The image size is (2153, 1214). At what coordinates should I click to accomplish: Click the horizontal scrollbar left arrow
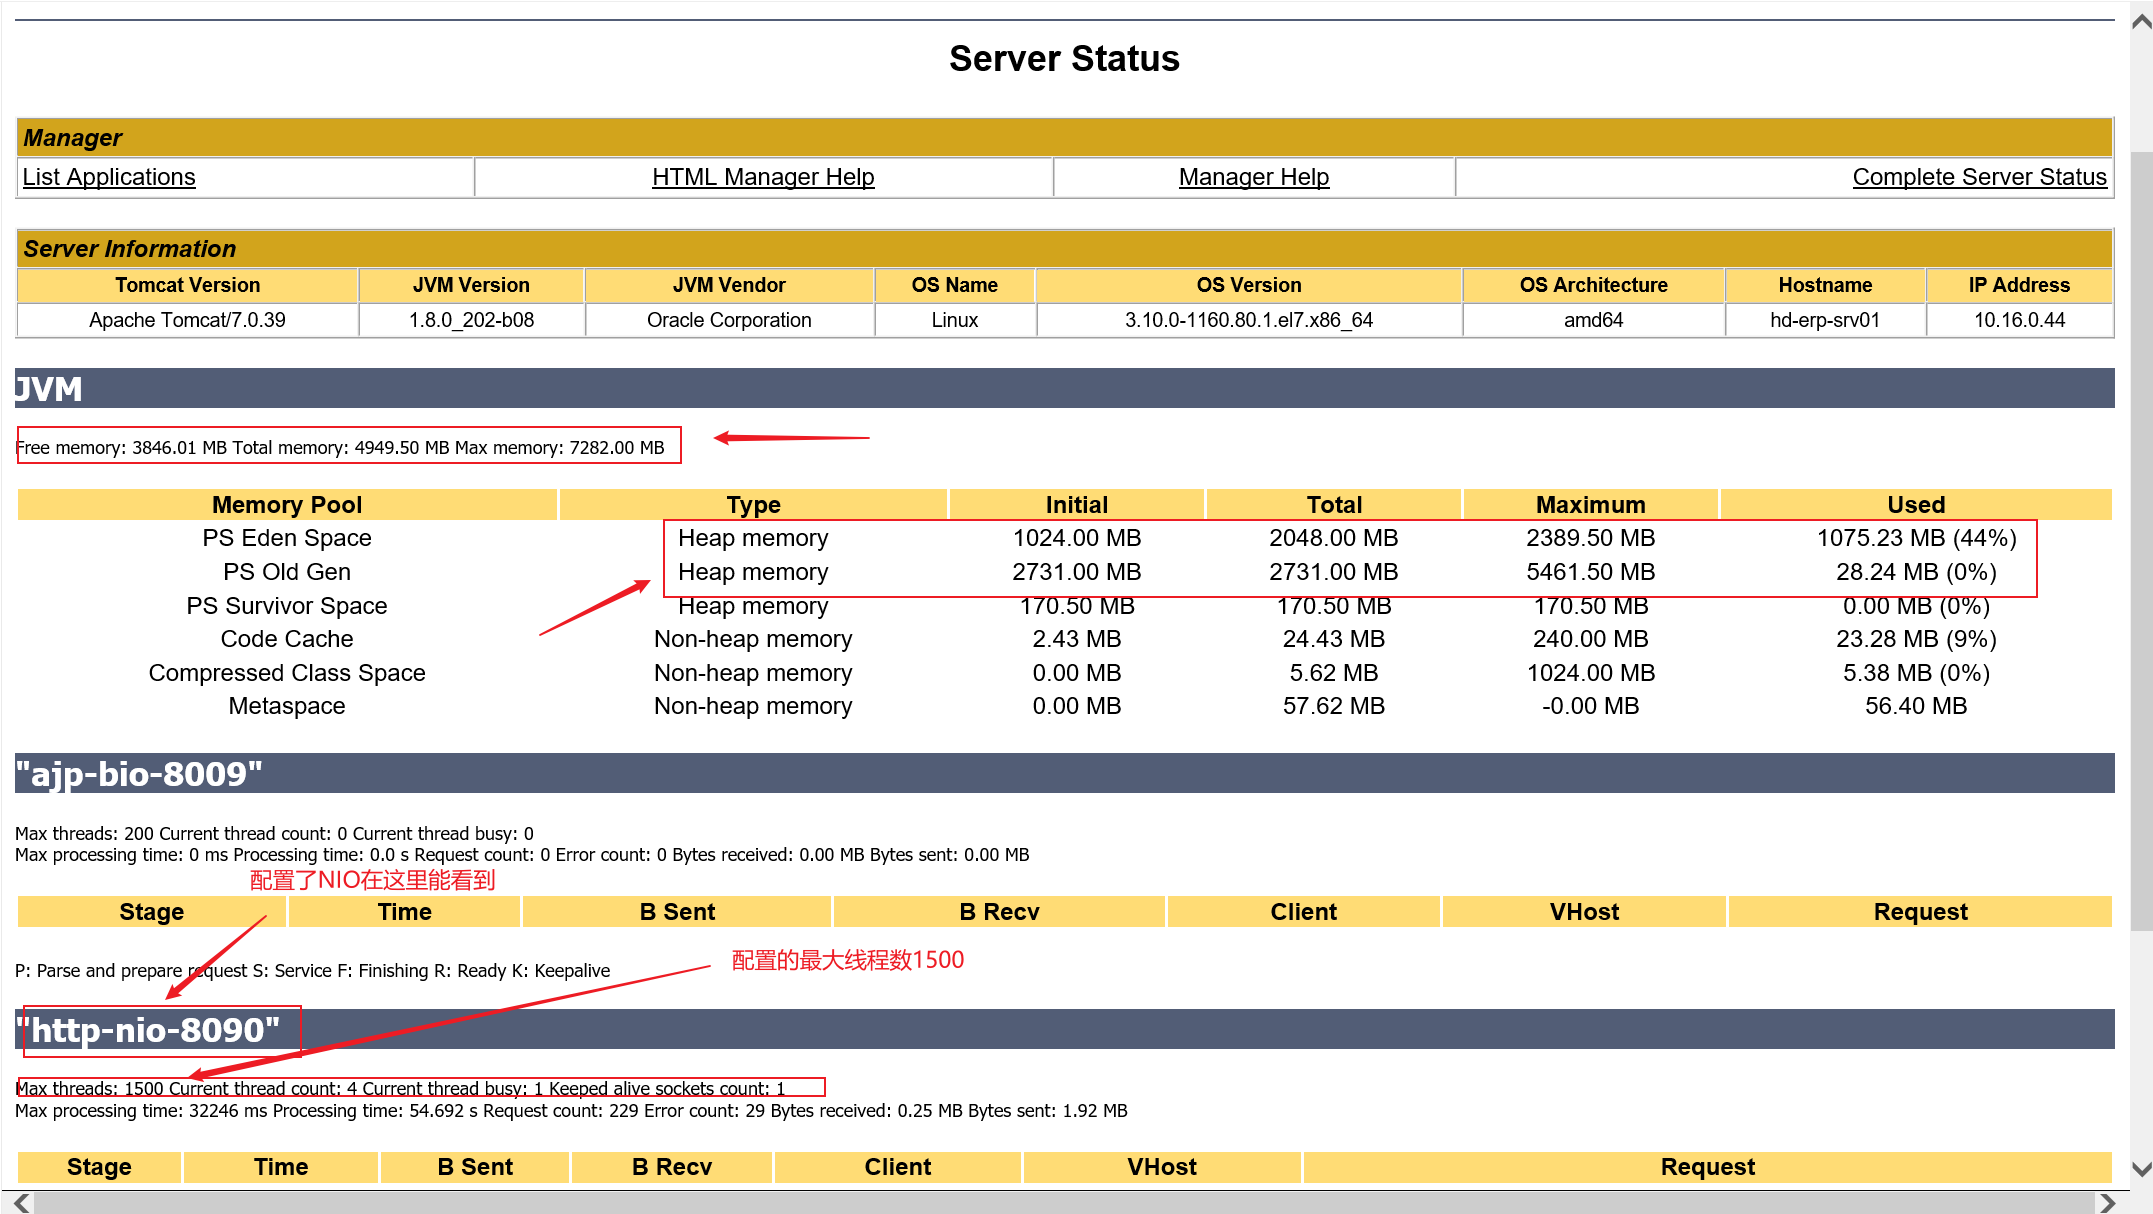(21, 1203)
